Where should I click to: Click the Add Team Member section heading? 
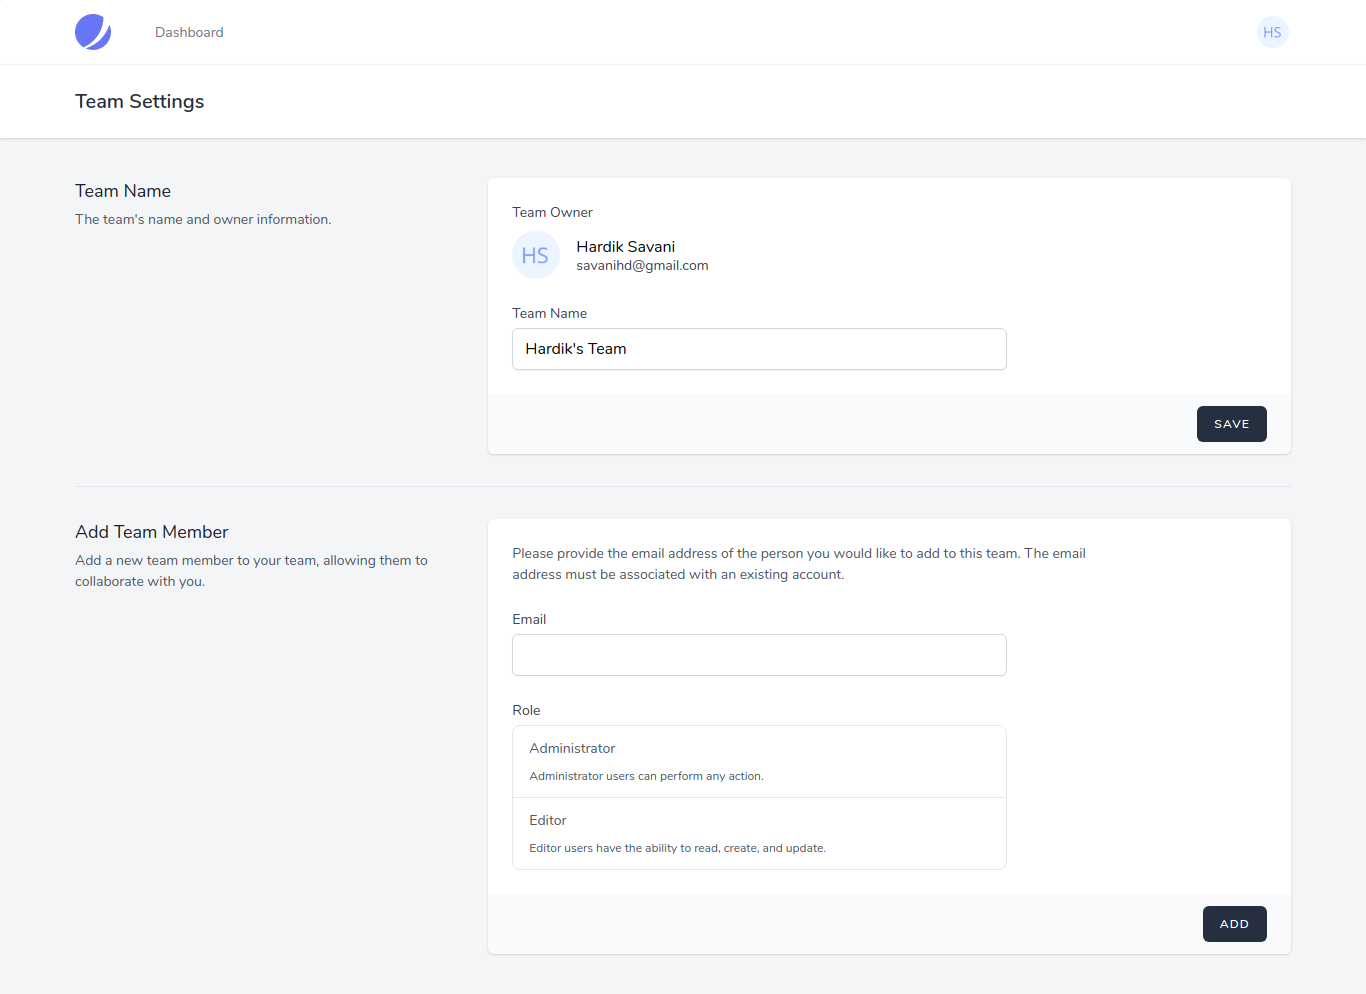pyautogui.click(x=151, y=532)
